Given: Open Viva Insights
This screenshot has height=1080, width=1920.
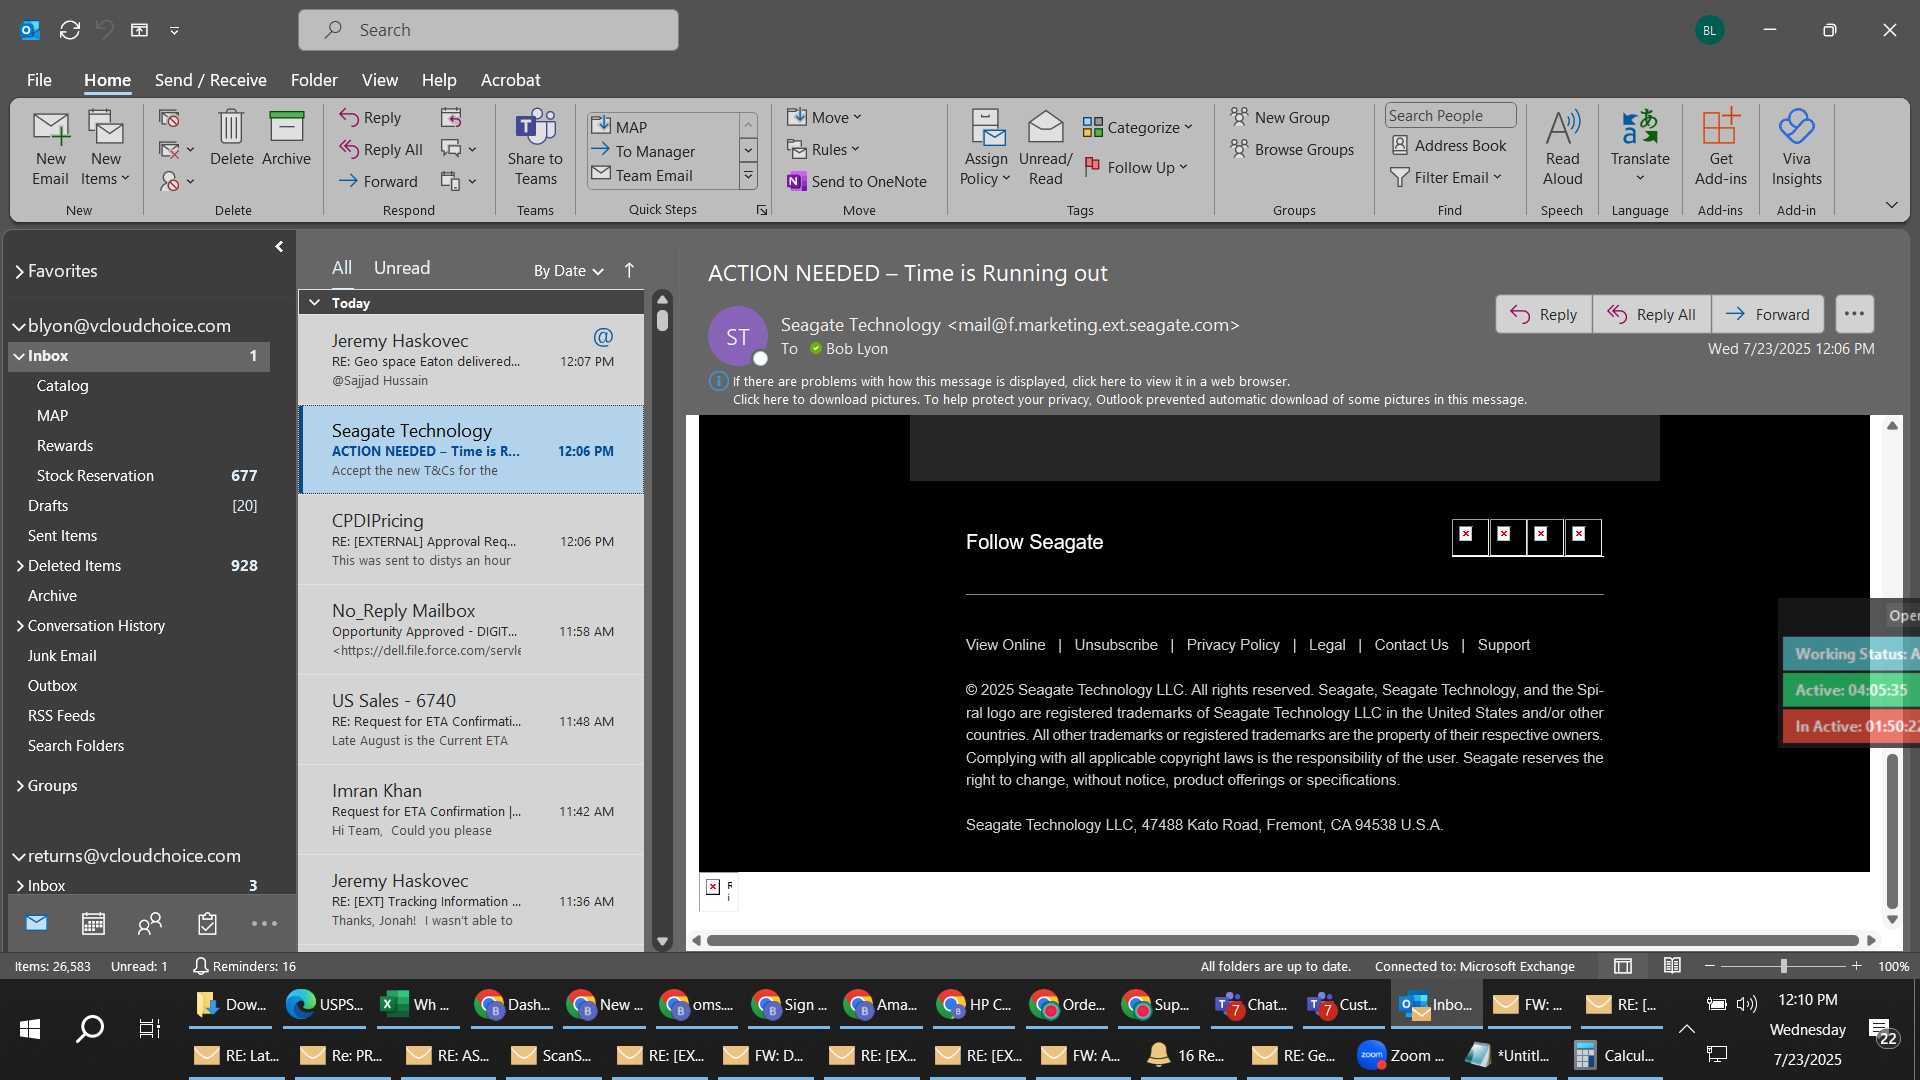Looking at the screenshot, I should [x=1796, y=148].
